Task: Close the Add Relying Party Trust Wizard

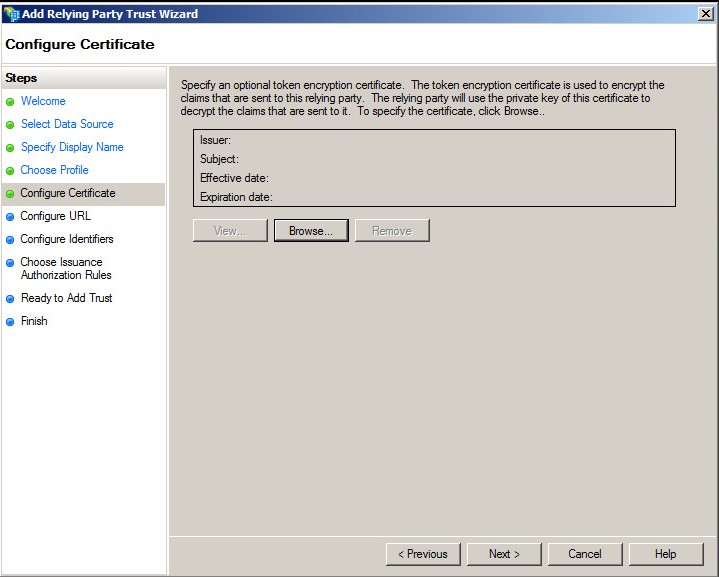Action: pos(706,14)
